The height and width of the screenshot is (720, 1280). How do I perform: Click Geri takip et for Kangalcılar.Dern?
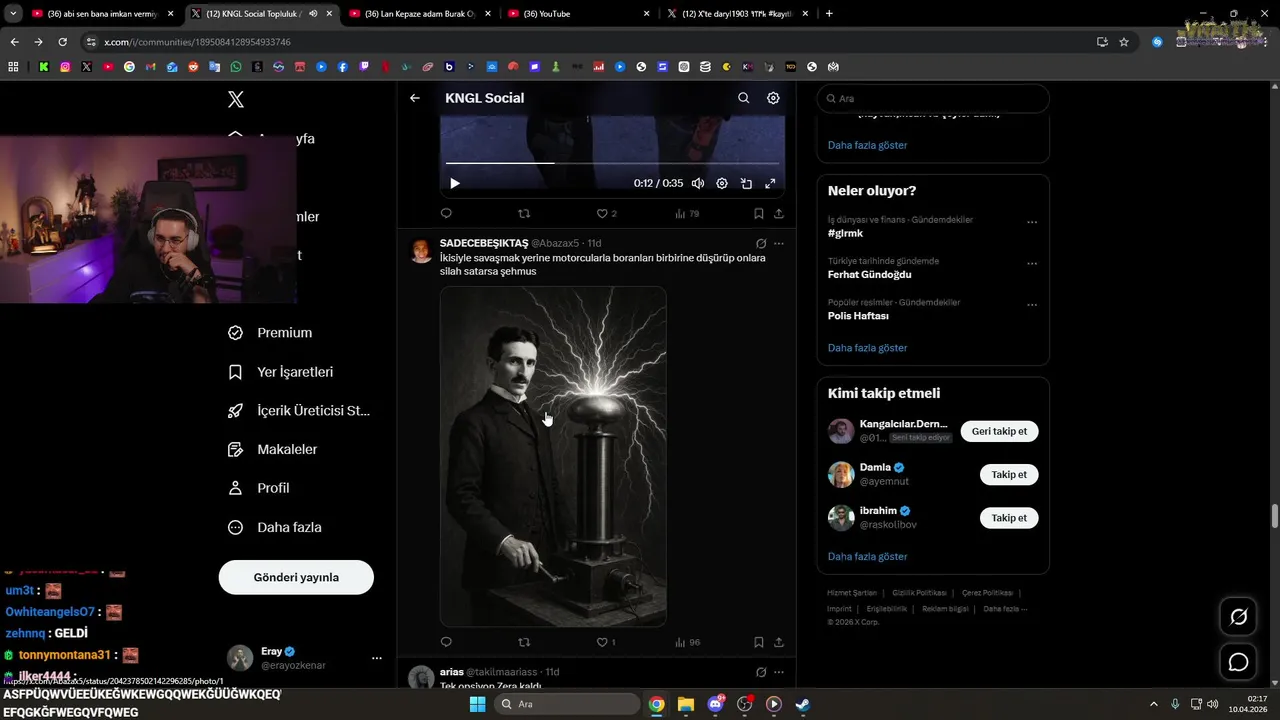tap(999, 431)
